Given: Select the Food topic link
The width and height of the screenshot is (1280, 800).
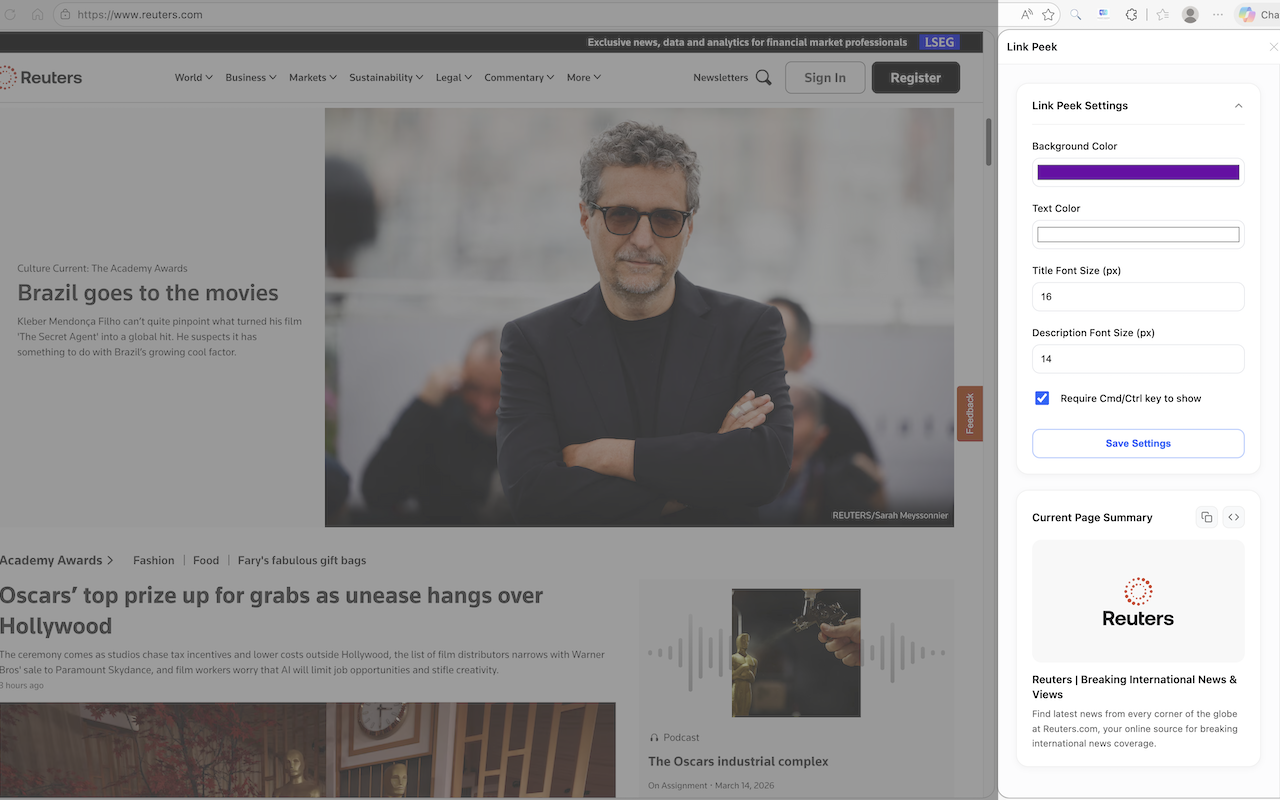Looking at the screenshot, I should (206, 560).
